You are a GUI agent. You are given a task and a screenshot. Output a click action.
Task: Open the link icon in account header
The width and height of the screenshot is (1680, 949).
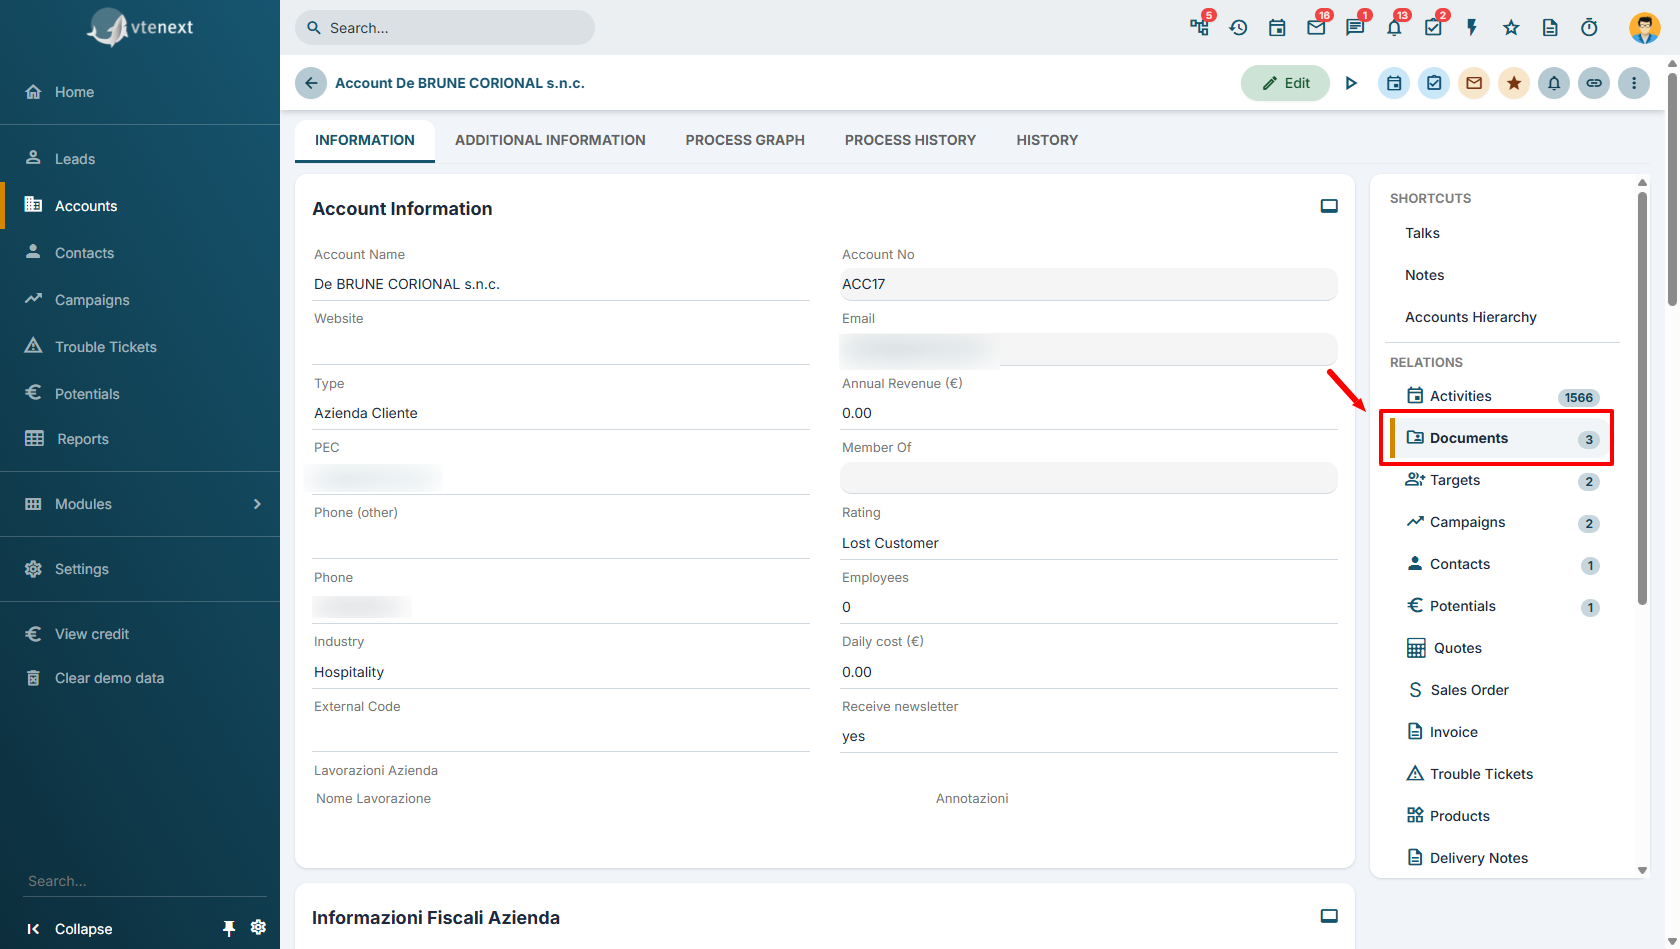1594,83
